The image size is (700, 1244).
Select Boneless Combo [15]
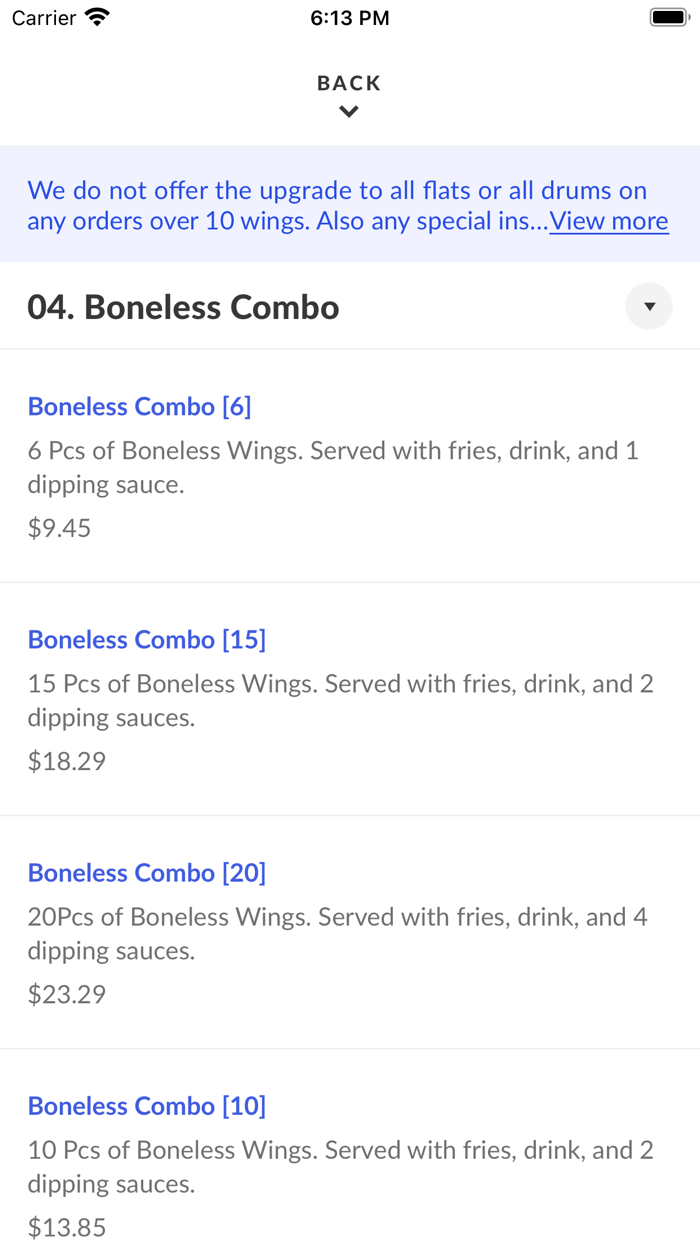click(x=147, y=639)
